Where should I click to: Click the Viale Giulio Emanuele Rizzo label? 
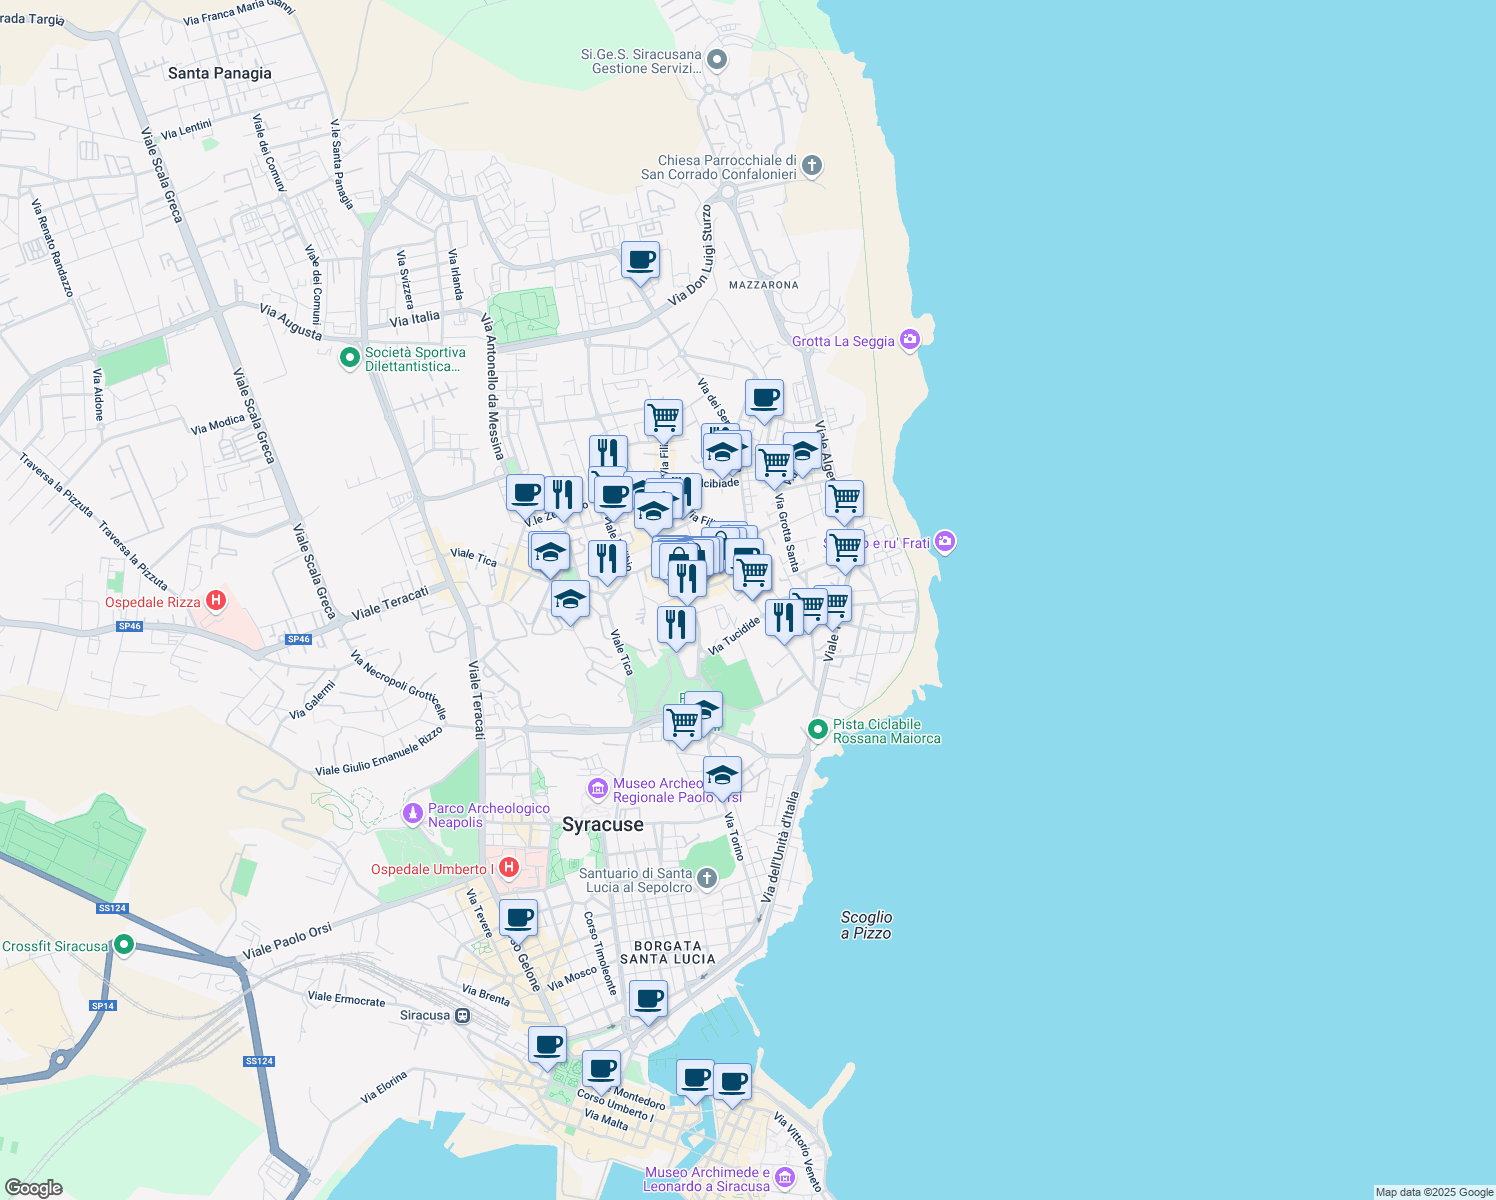click(379, 752)
